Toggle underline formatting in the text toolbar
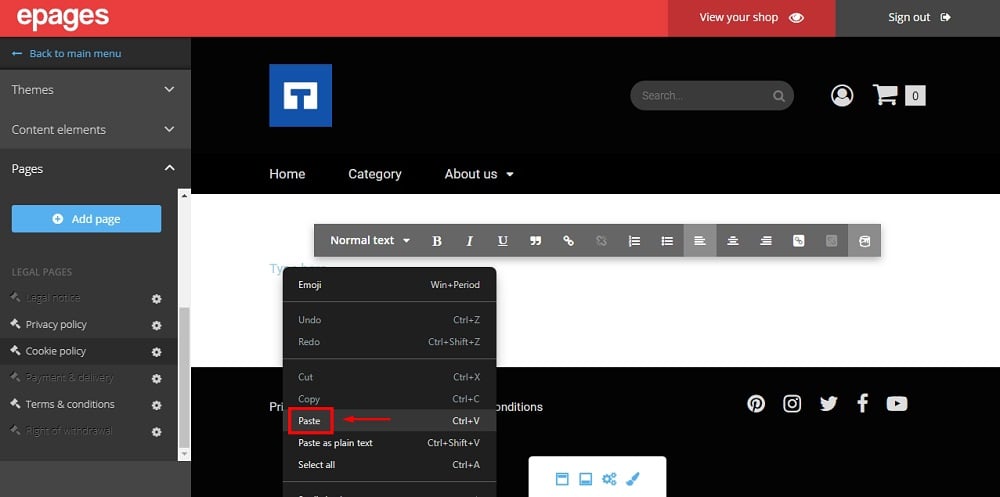The width and height of the screenshot is (1000, 497). (x=503, y=241)
